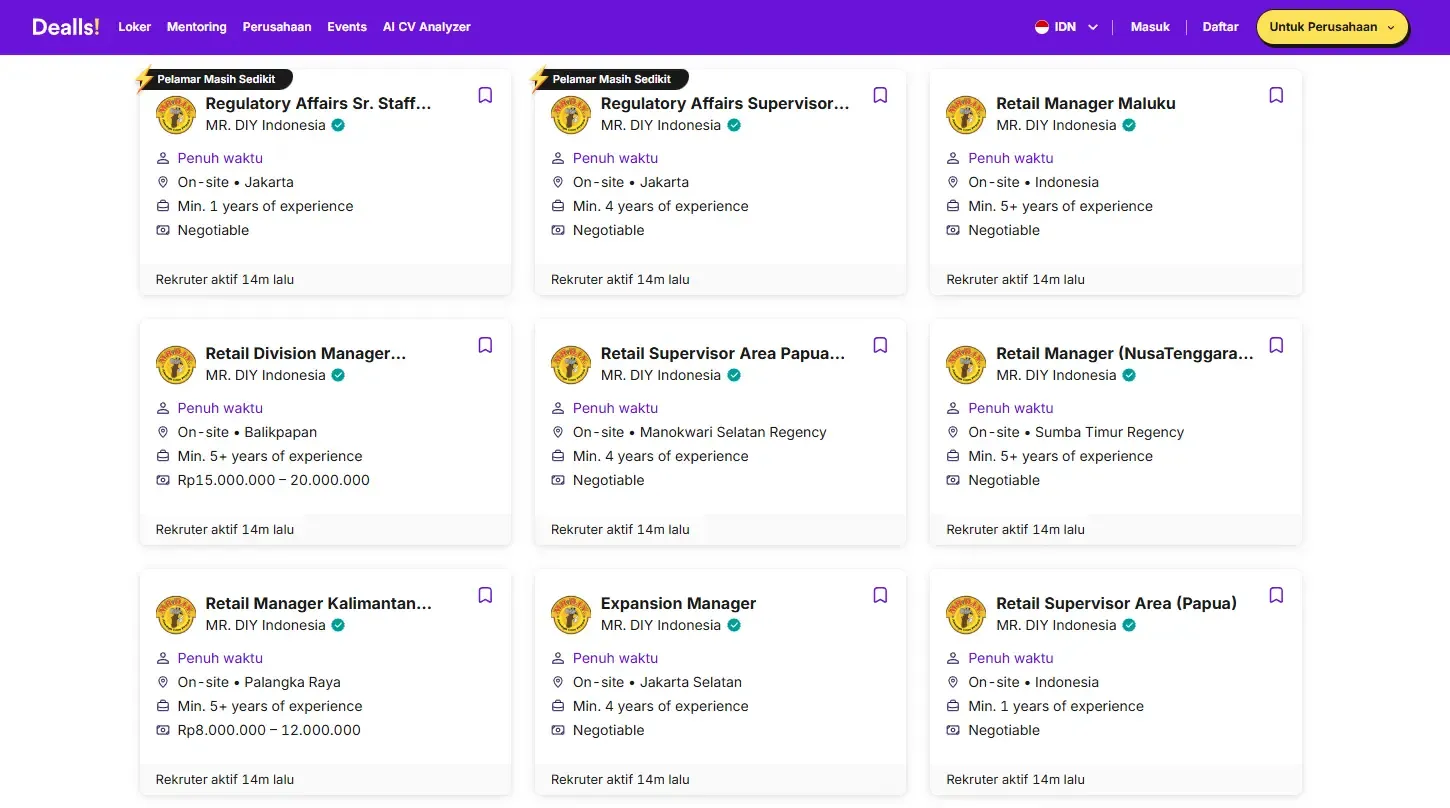
Task: Go to Mentoring page
Action: click(x=197, y=27)
